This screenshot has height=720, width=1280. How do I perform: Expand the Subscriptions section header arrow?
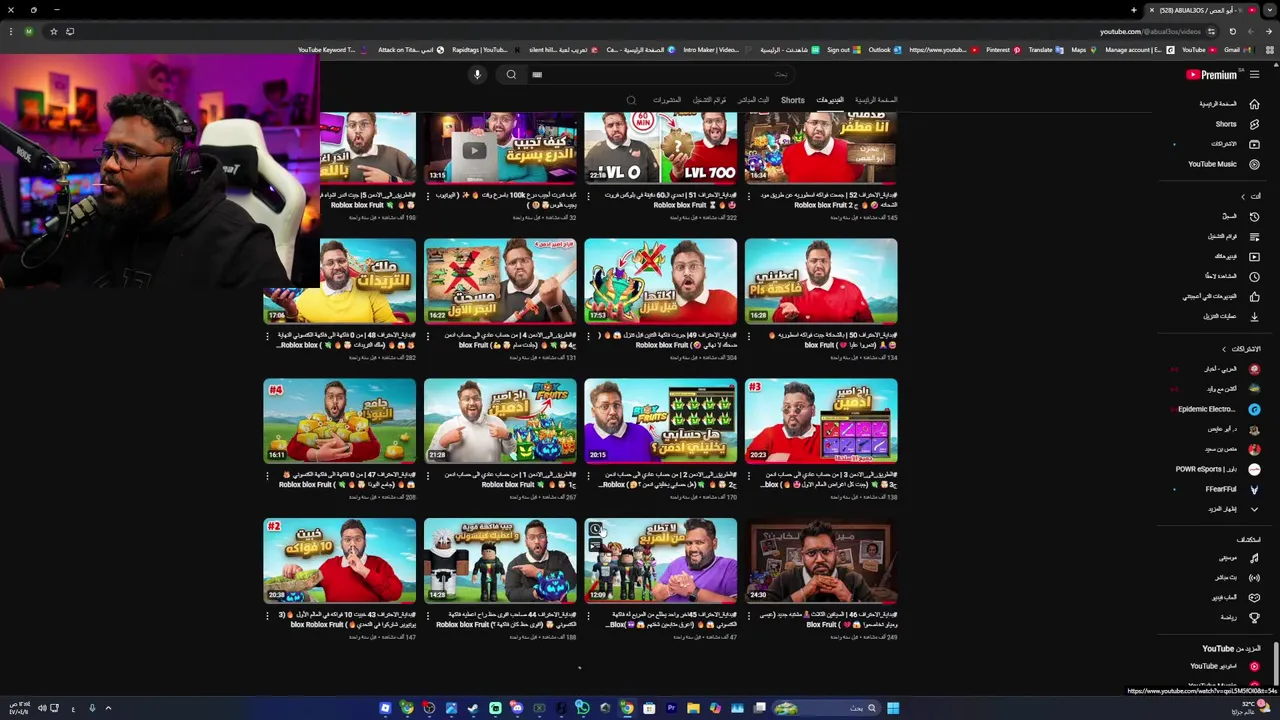pos(1224,349)
